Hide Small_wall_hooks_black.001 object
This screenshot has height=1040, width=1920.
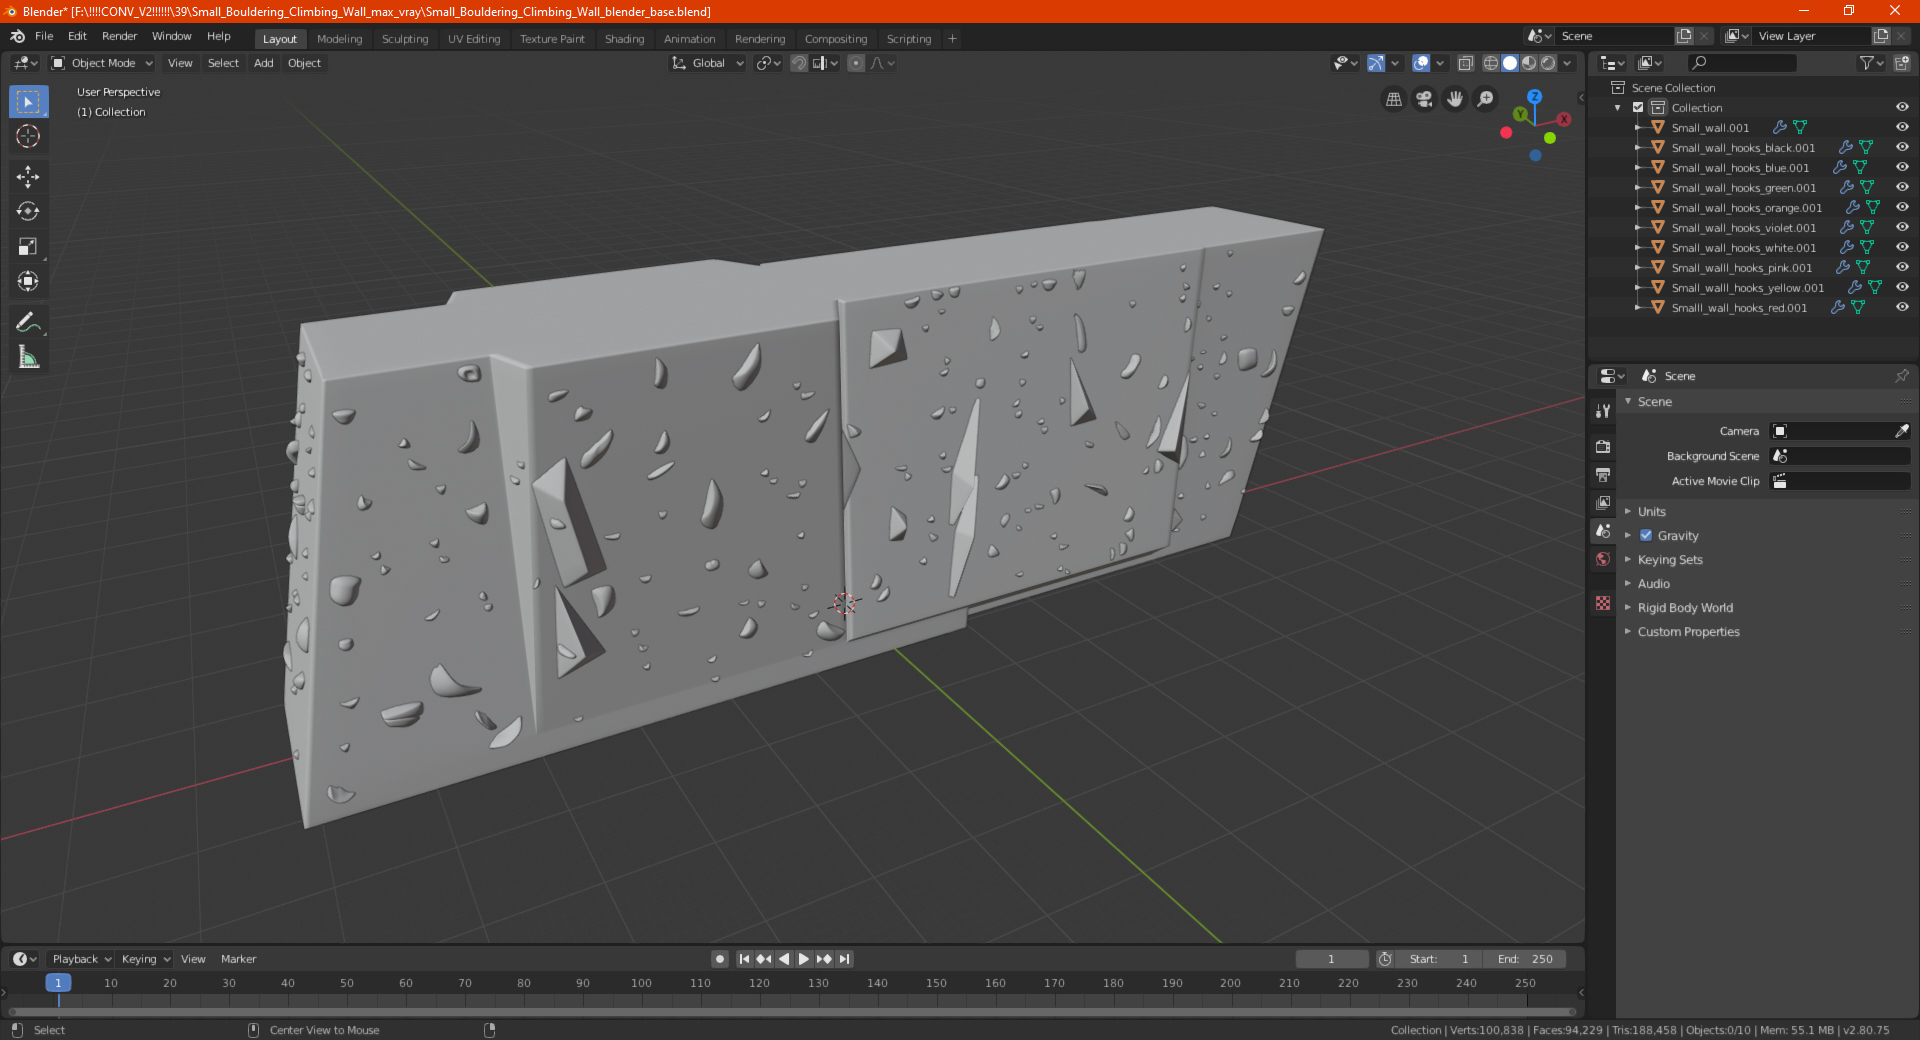coord(1902,147)
